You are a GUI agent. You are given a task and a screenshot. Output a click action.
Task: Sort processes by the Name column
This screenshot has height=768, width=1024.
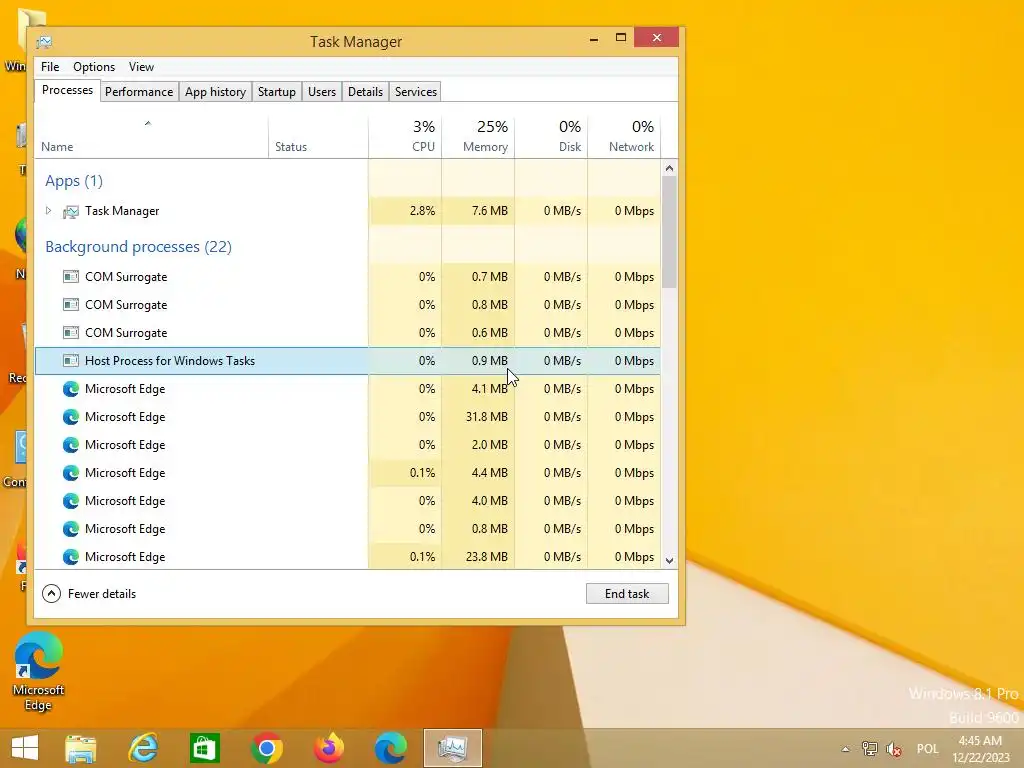coord(152,137)
